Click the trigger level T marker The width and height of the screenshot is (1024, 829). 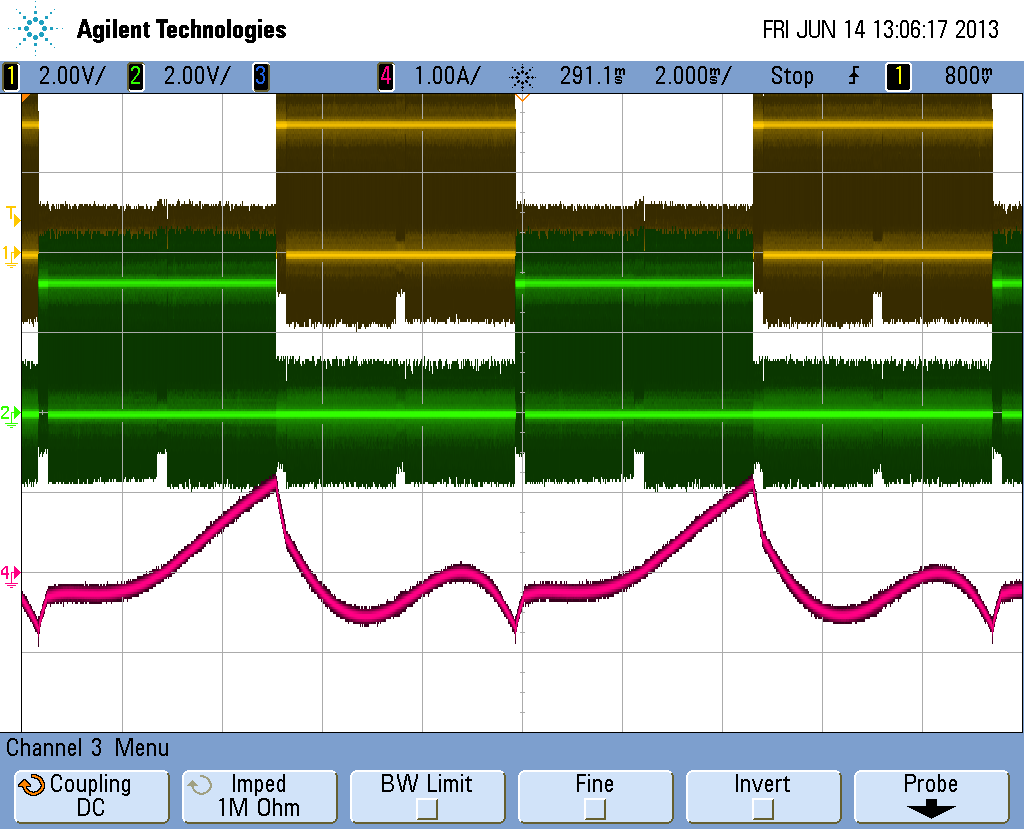tap(13, 216)
